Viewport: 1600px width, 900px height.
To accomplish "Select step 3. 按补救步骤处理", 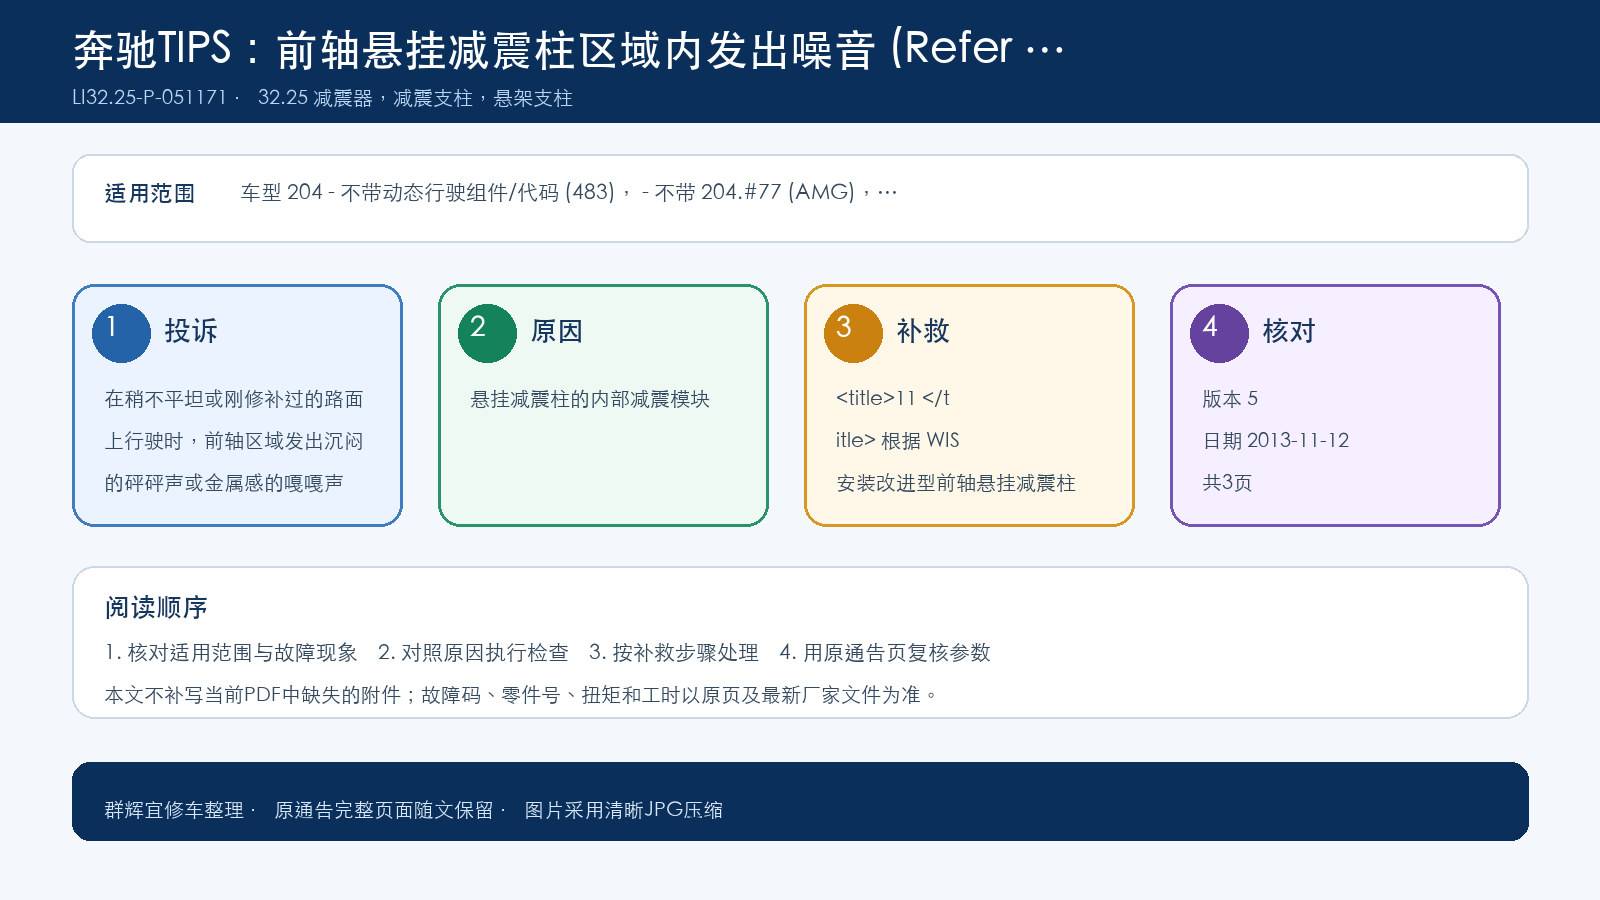I will (x=674, y=653).
